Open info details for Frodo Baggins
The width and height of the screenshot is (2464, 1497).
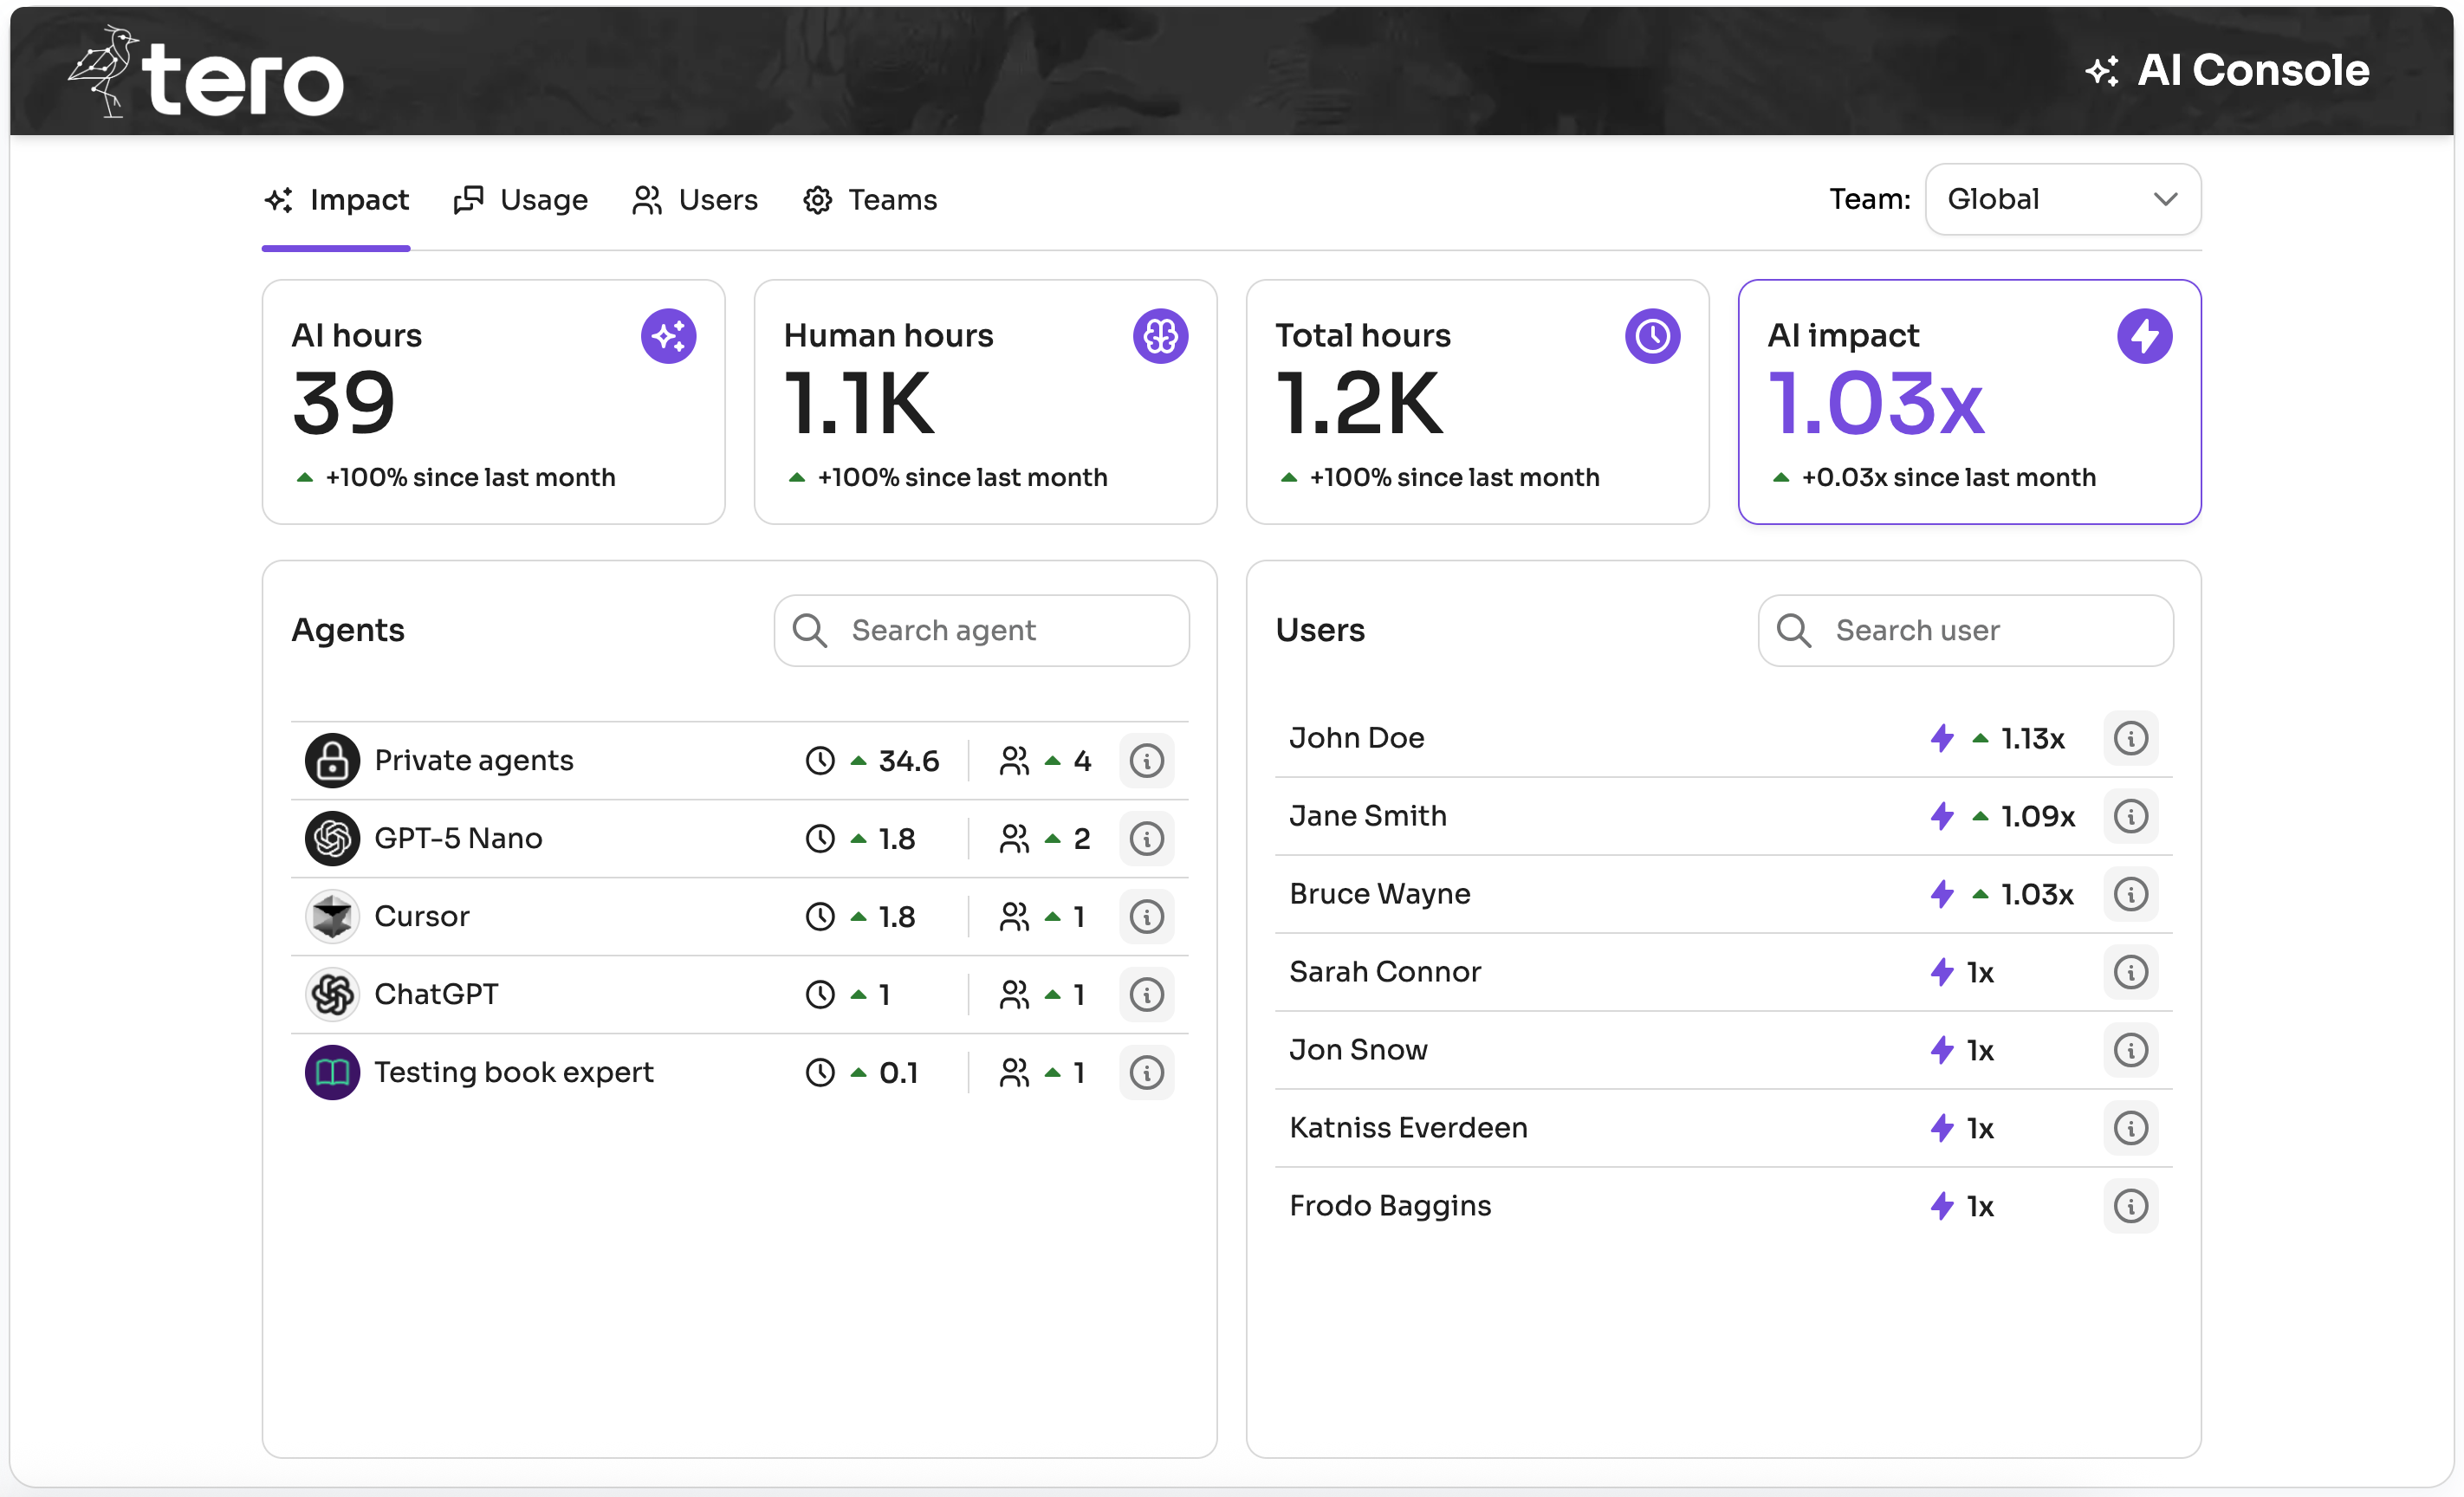[x=2130, y=1207]
